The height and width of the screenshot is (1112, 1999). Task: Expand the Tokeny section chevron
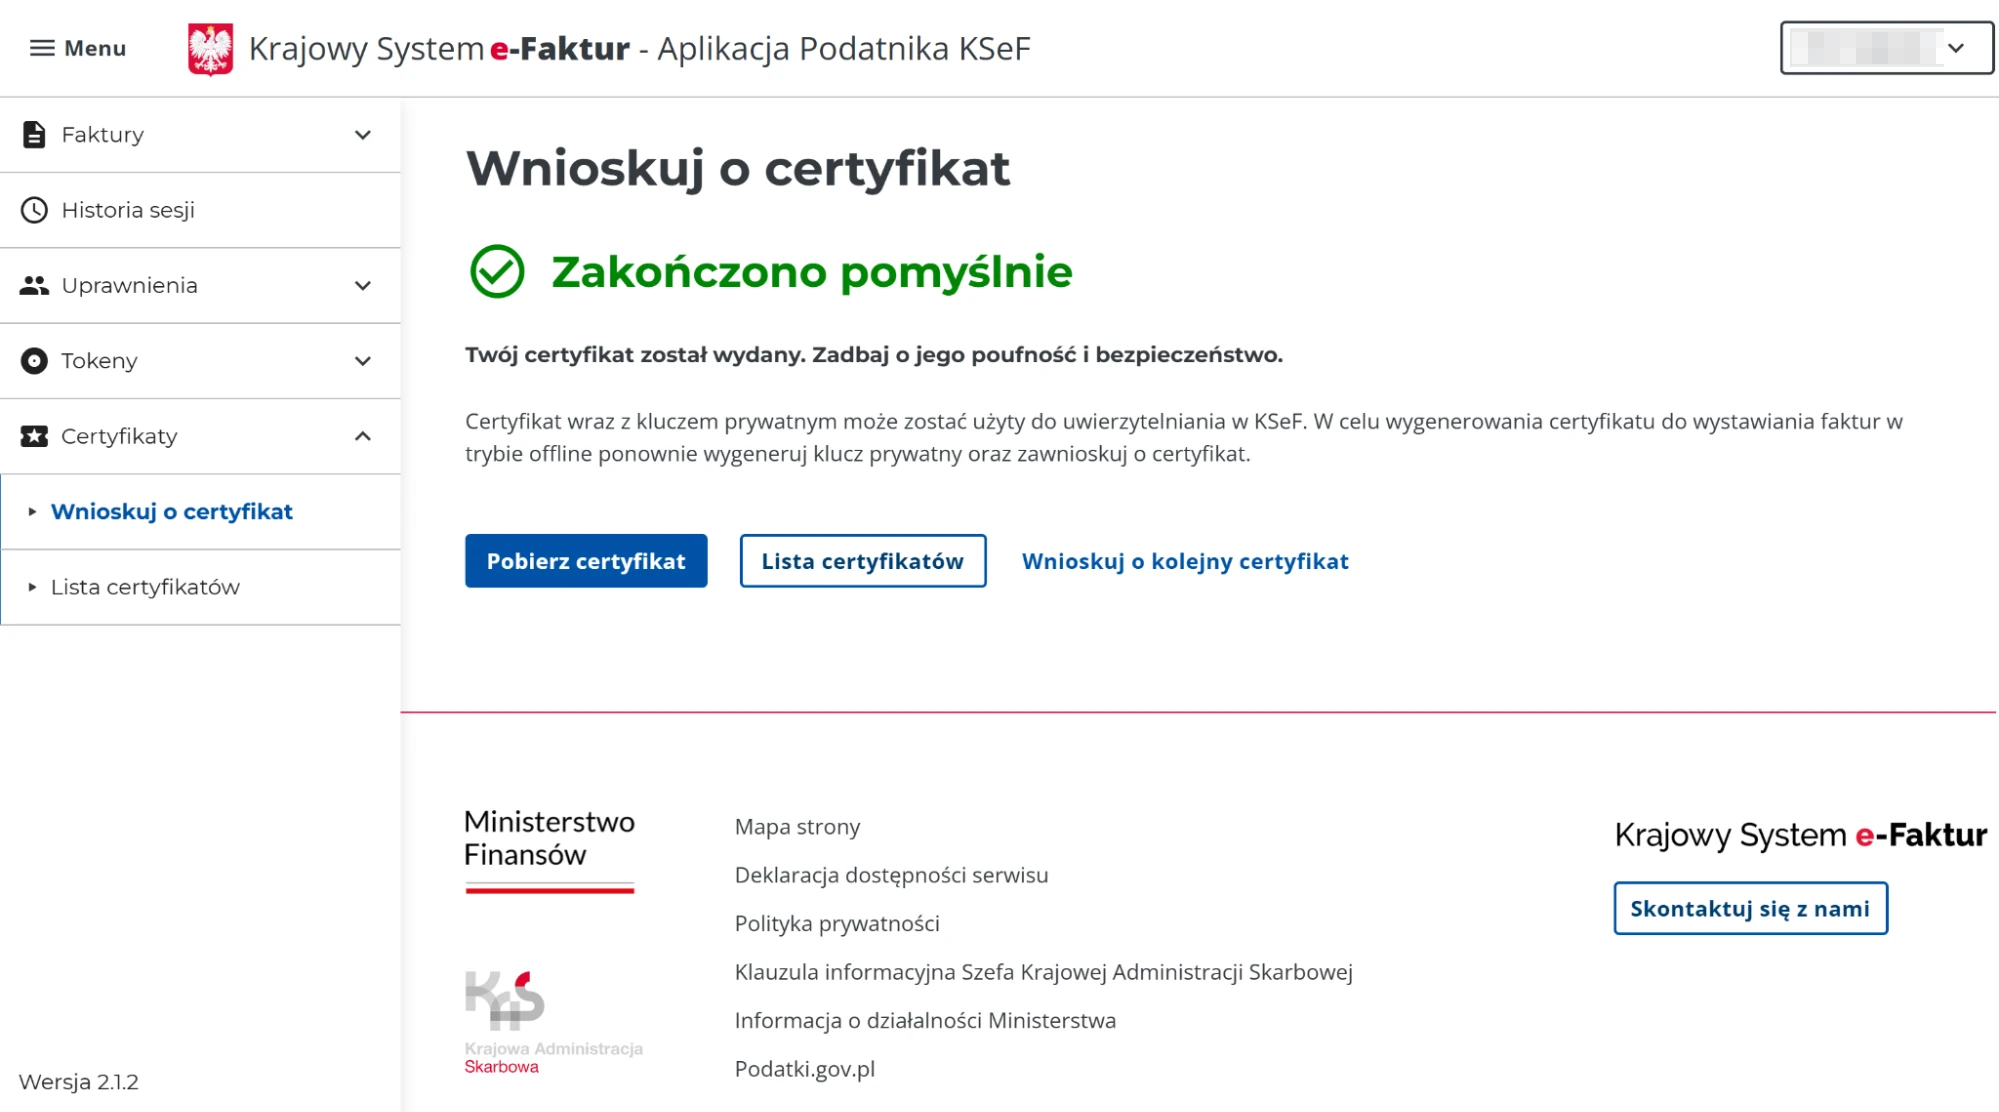[x=363, y=361]
